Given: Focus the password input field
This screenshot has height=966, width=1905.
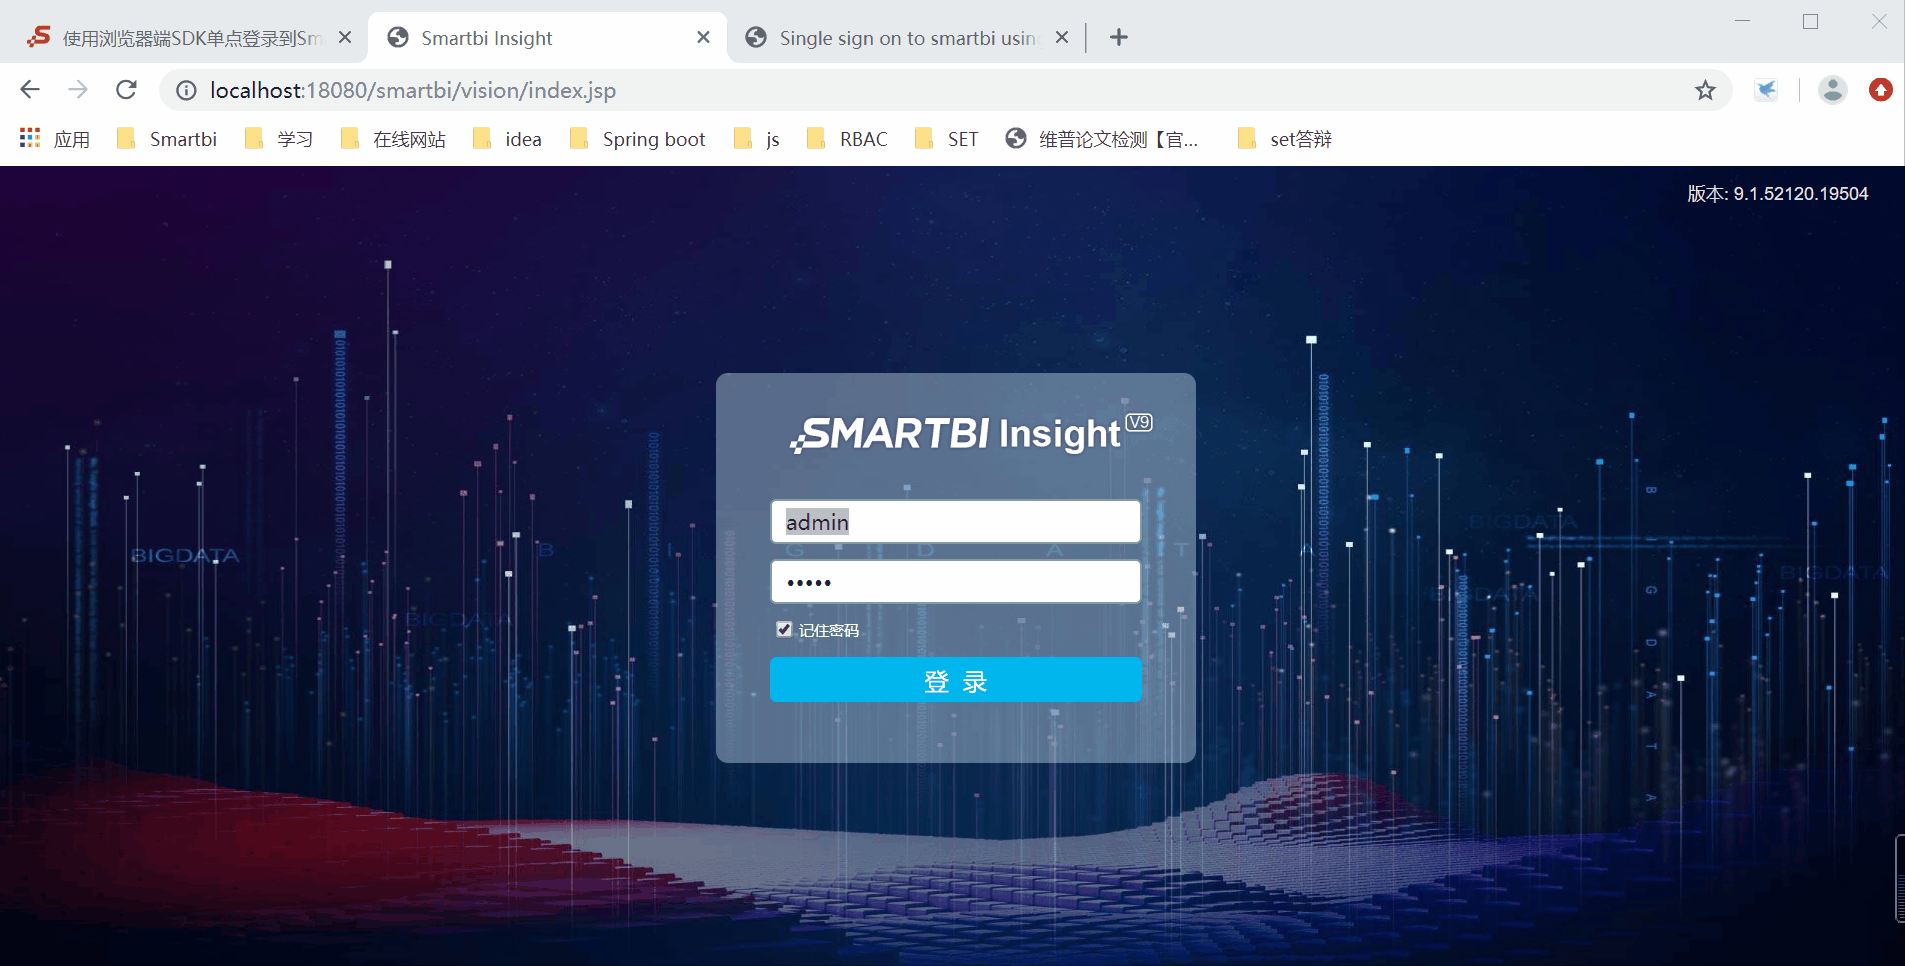Looking at the screenshot, I should (955, 582).
